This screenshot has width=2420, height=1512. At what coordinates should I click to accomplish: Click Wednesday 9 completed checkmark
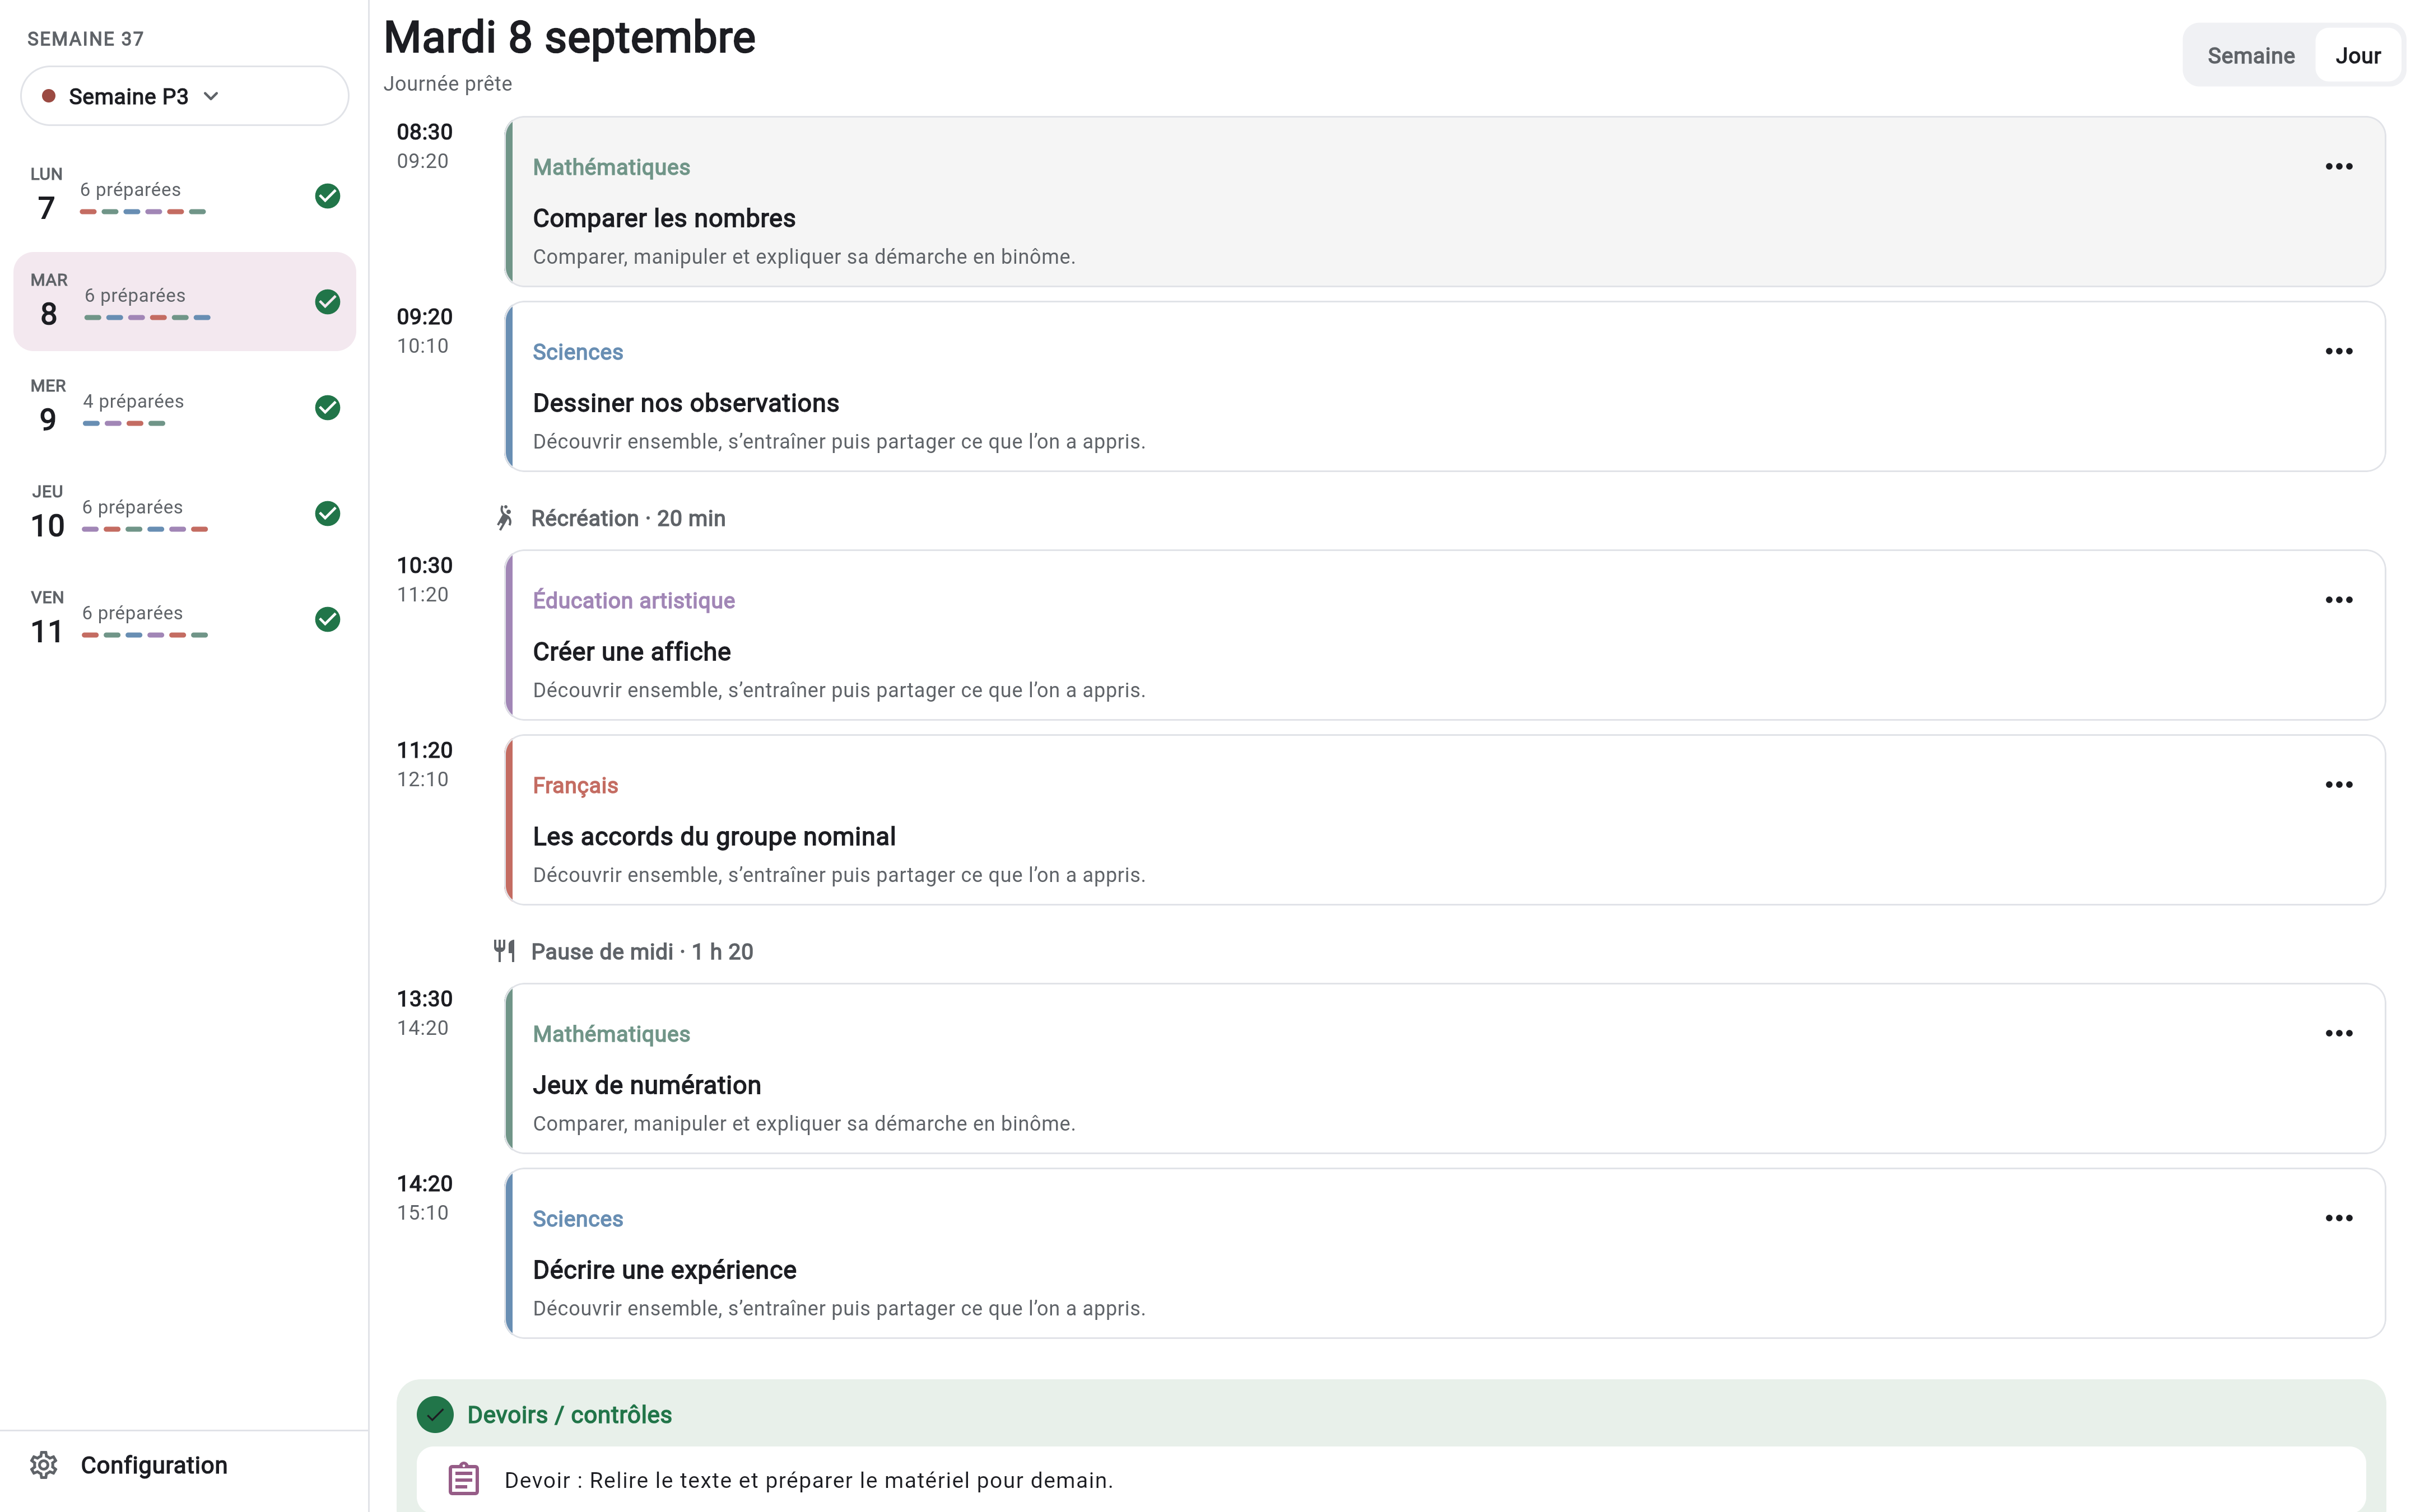[x=327, y=408]
